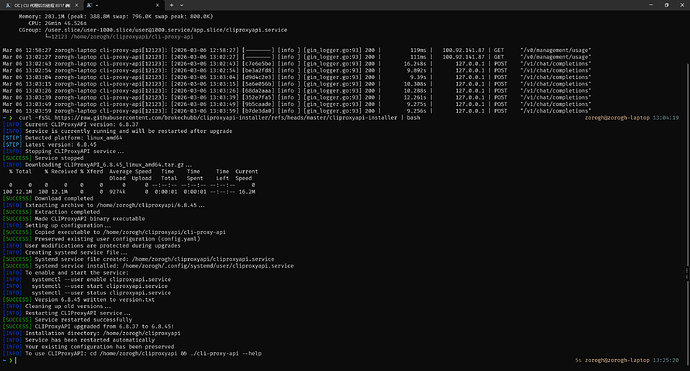Viewport: 690px width, 371px height.
Task: Close the active ~ terminal tab
Action: [x=157, y=5]
